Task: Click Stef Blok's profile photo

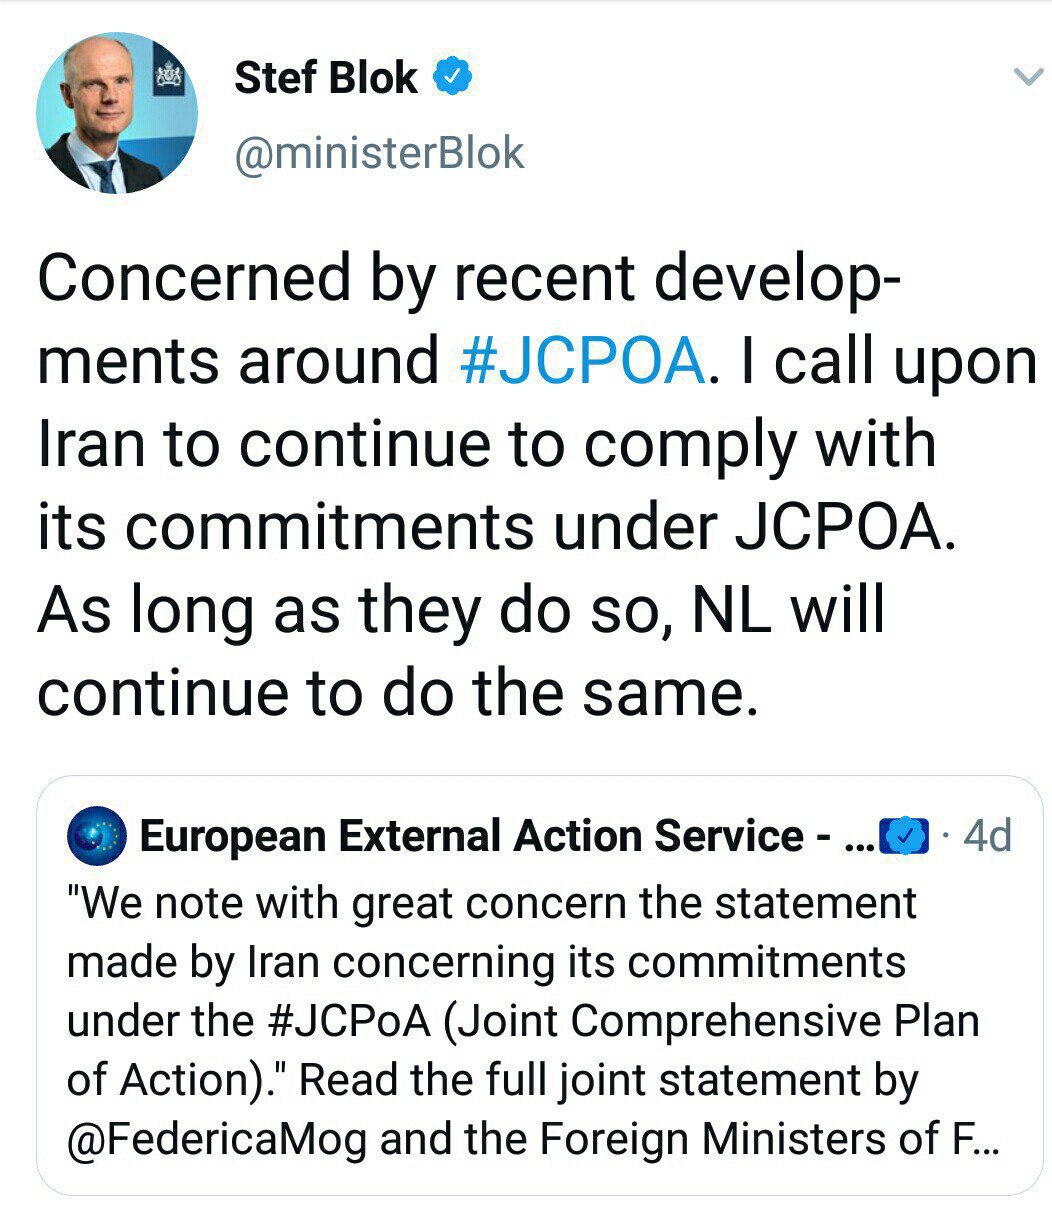Action: 117,112
